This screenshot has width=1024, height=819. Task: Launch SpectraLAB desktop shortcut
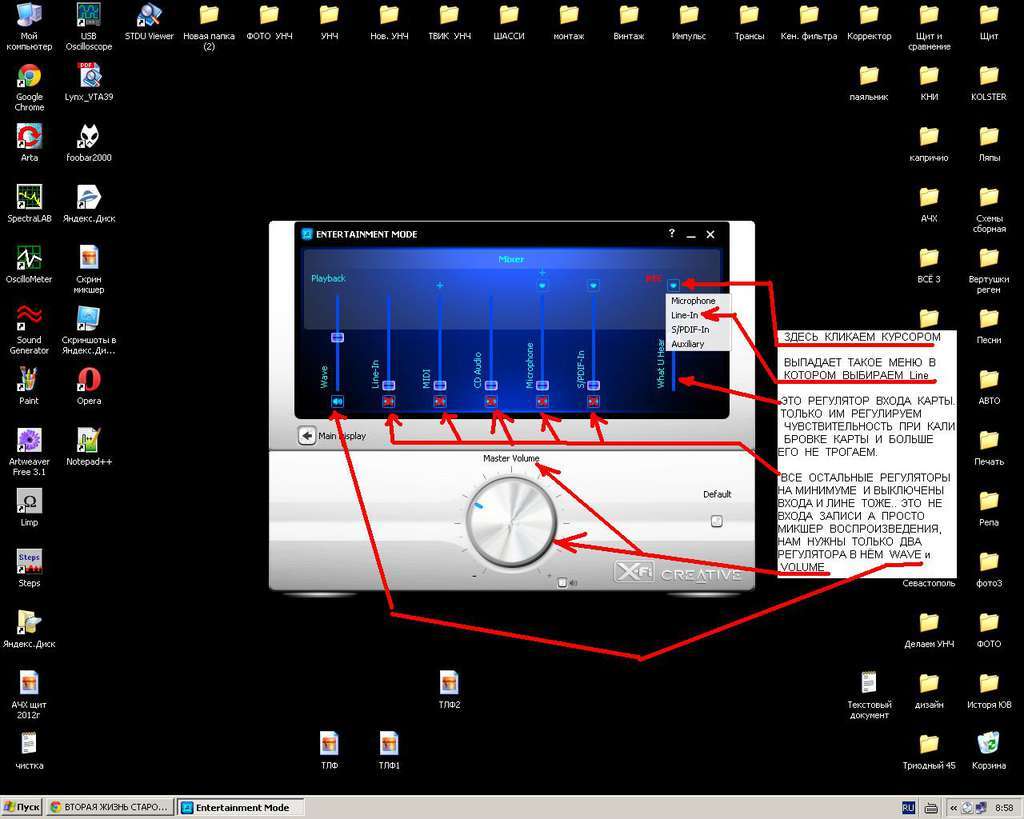coord(29,204)
